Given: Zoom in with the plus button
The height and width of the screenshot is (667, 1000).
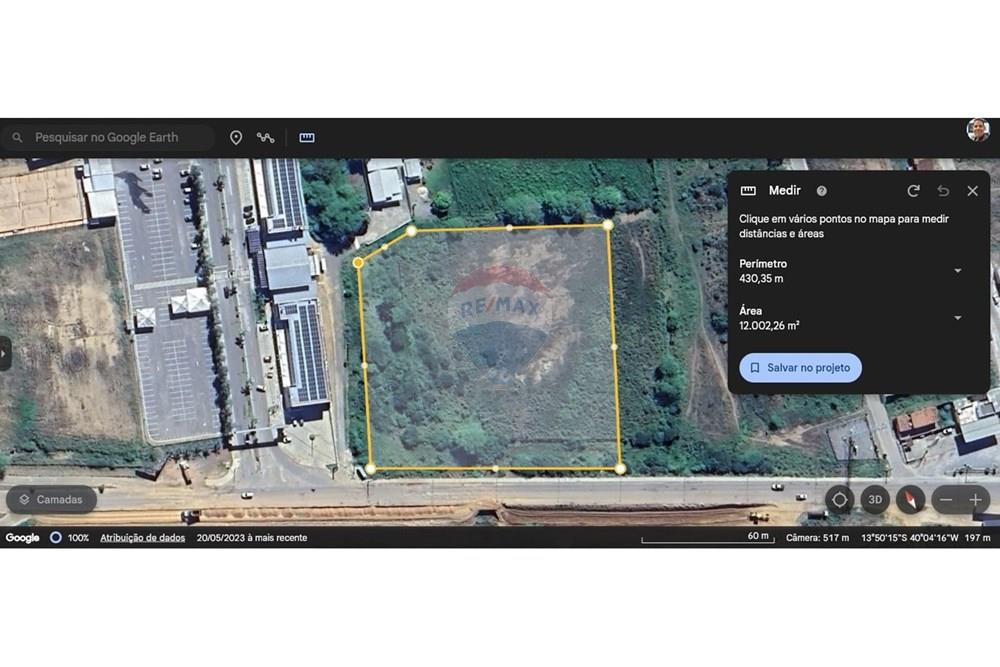Looking at the screenshot, I should pos(976,500).
